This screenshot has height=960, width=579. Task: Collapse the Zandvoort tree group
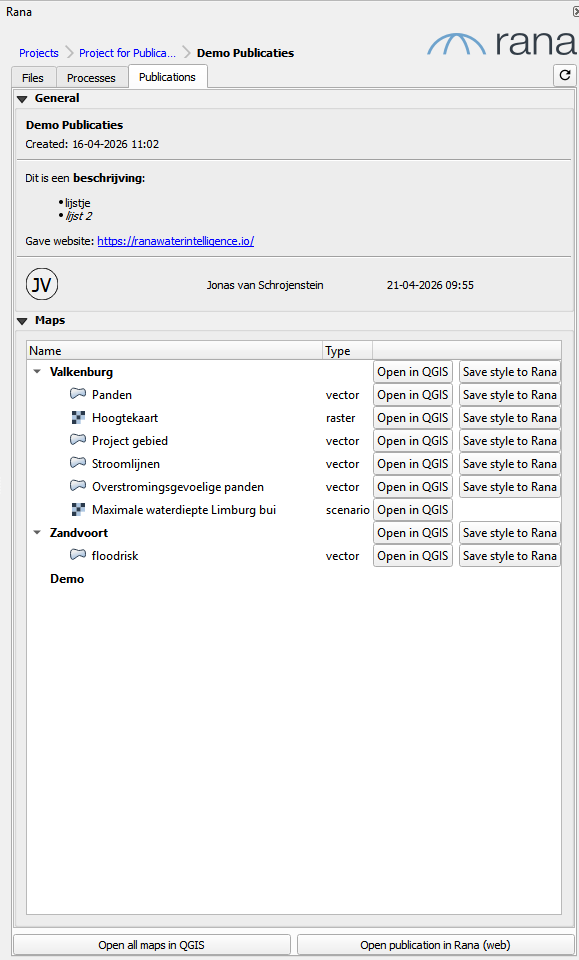(x=37, y=533)
